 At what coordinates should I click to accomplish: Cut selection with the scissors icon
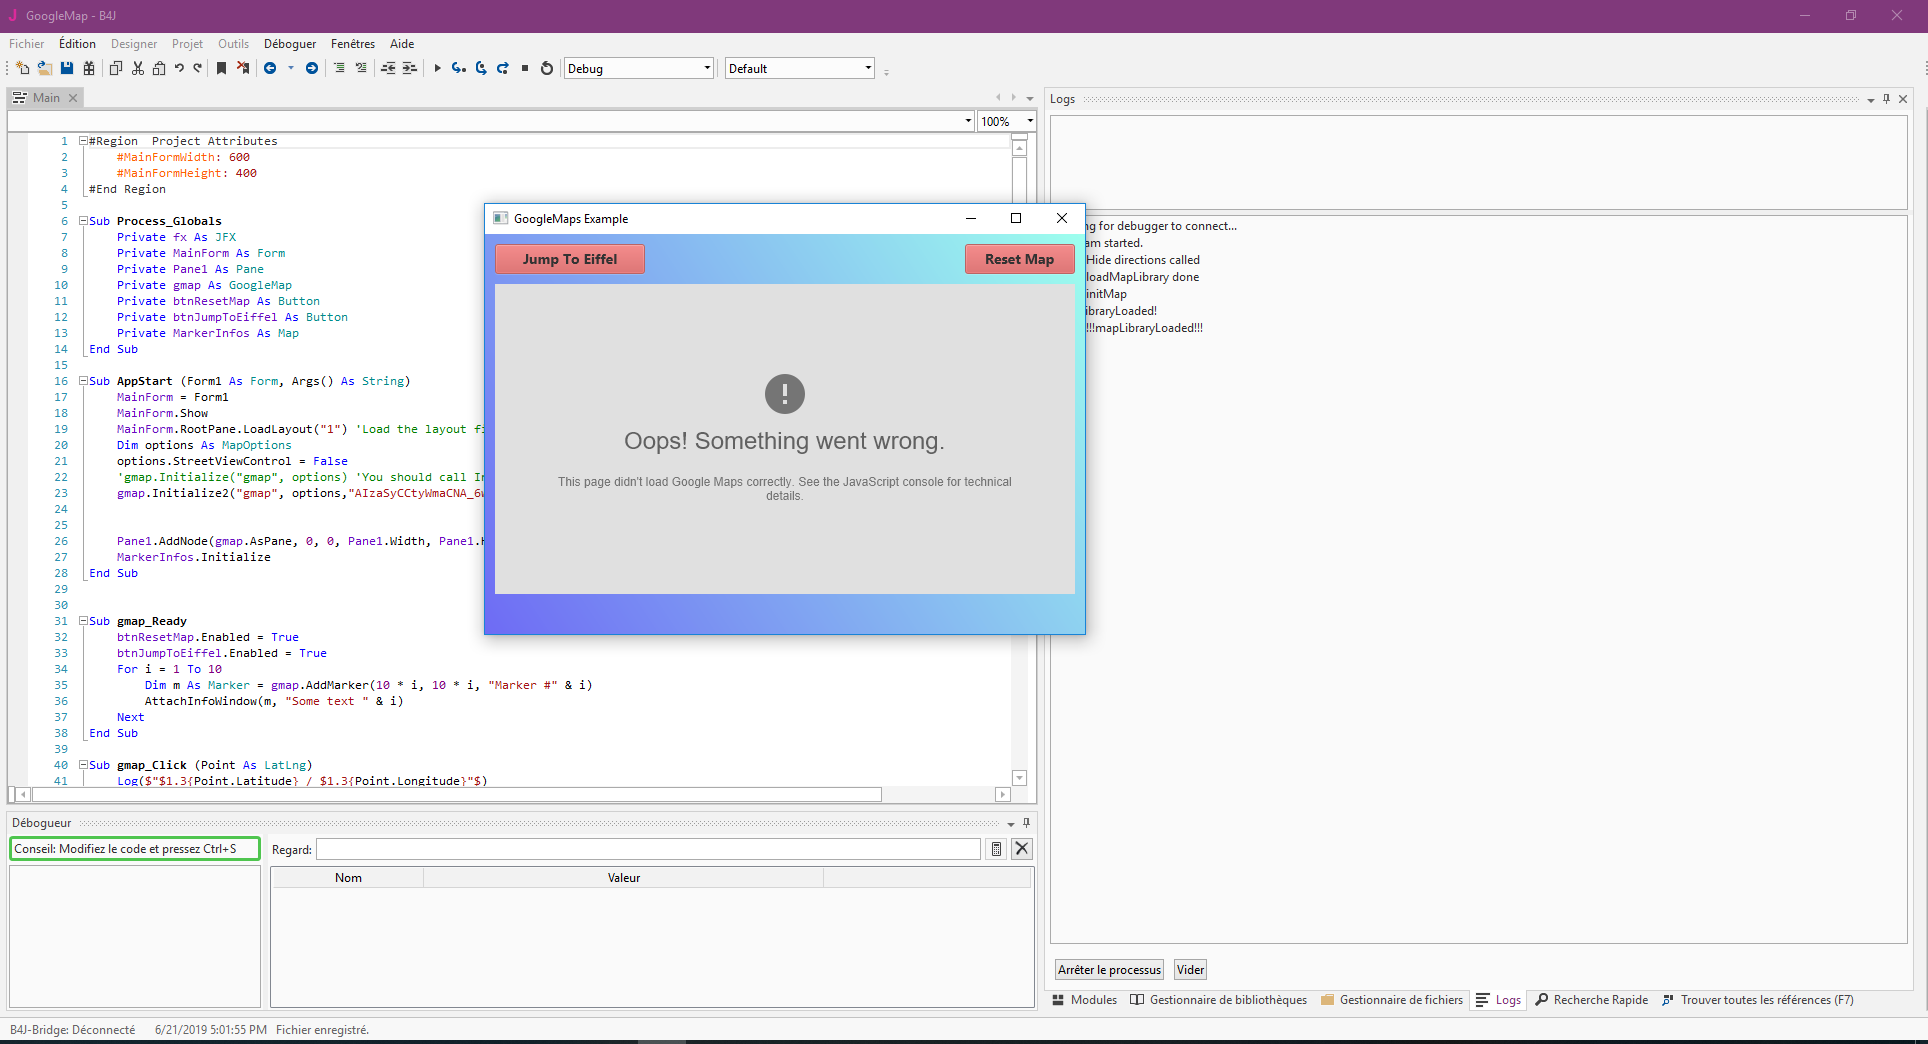point(137,68)
